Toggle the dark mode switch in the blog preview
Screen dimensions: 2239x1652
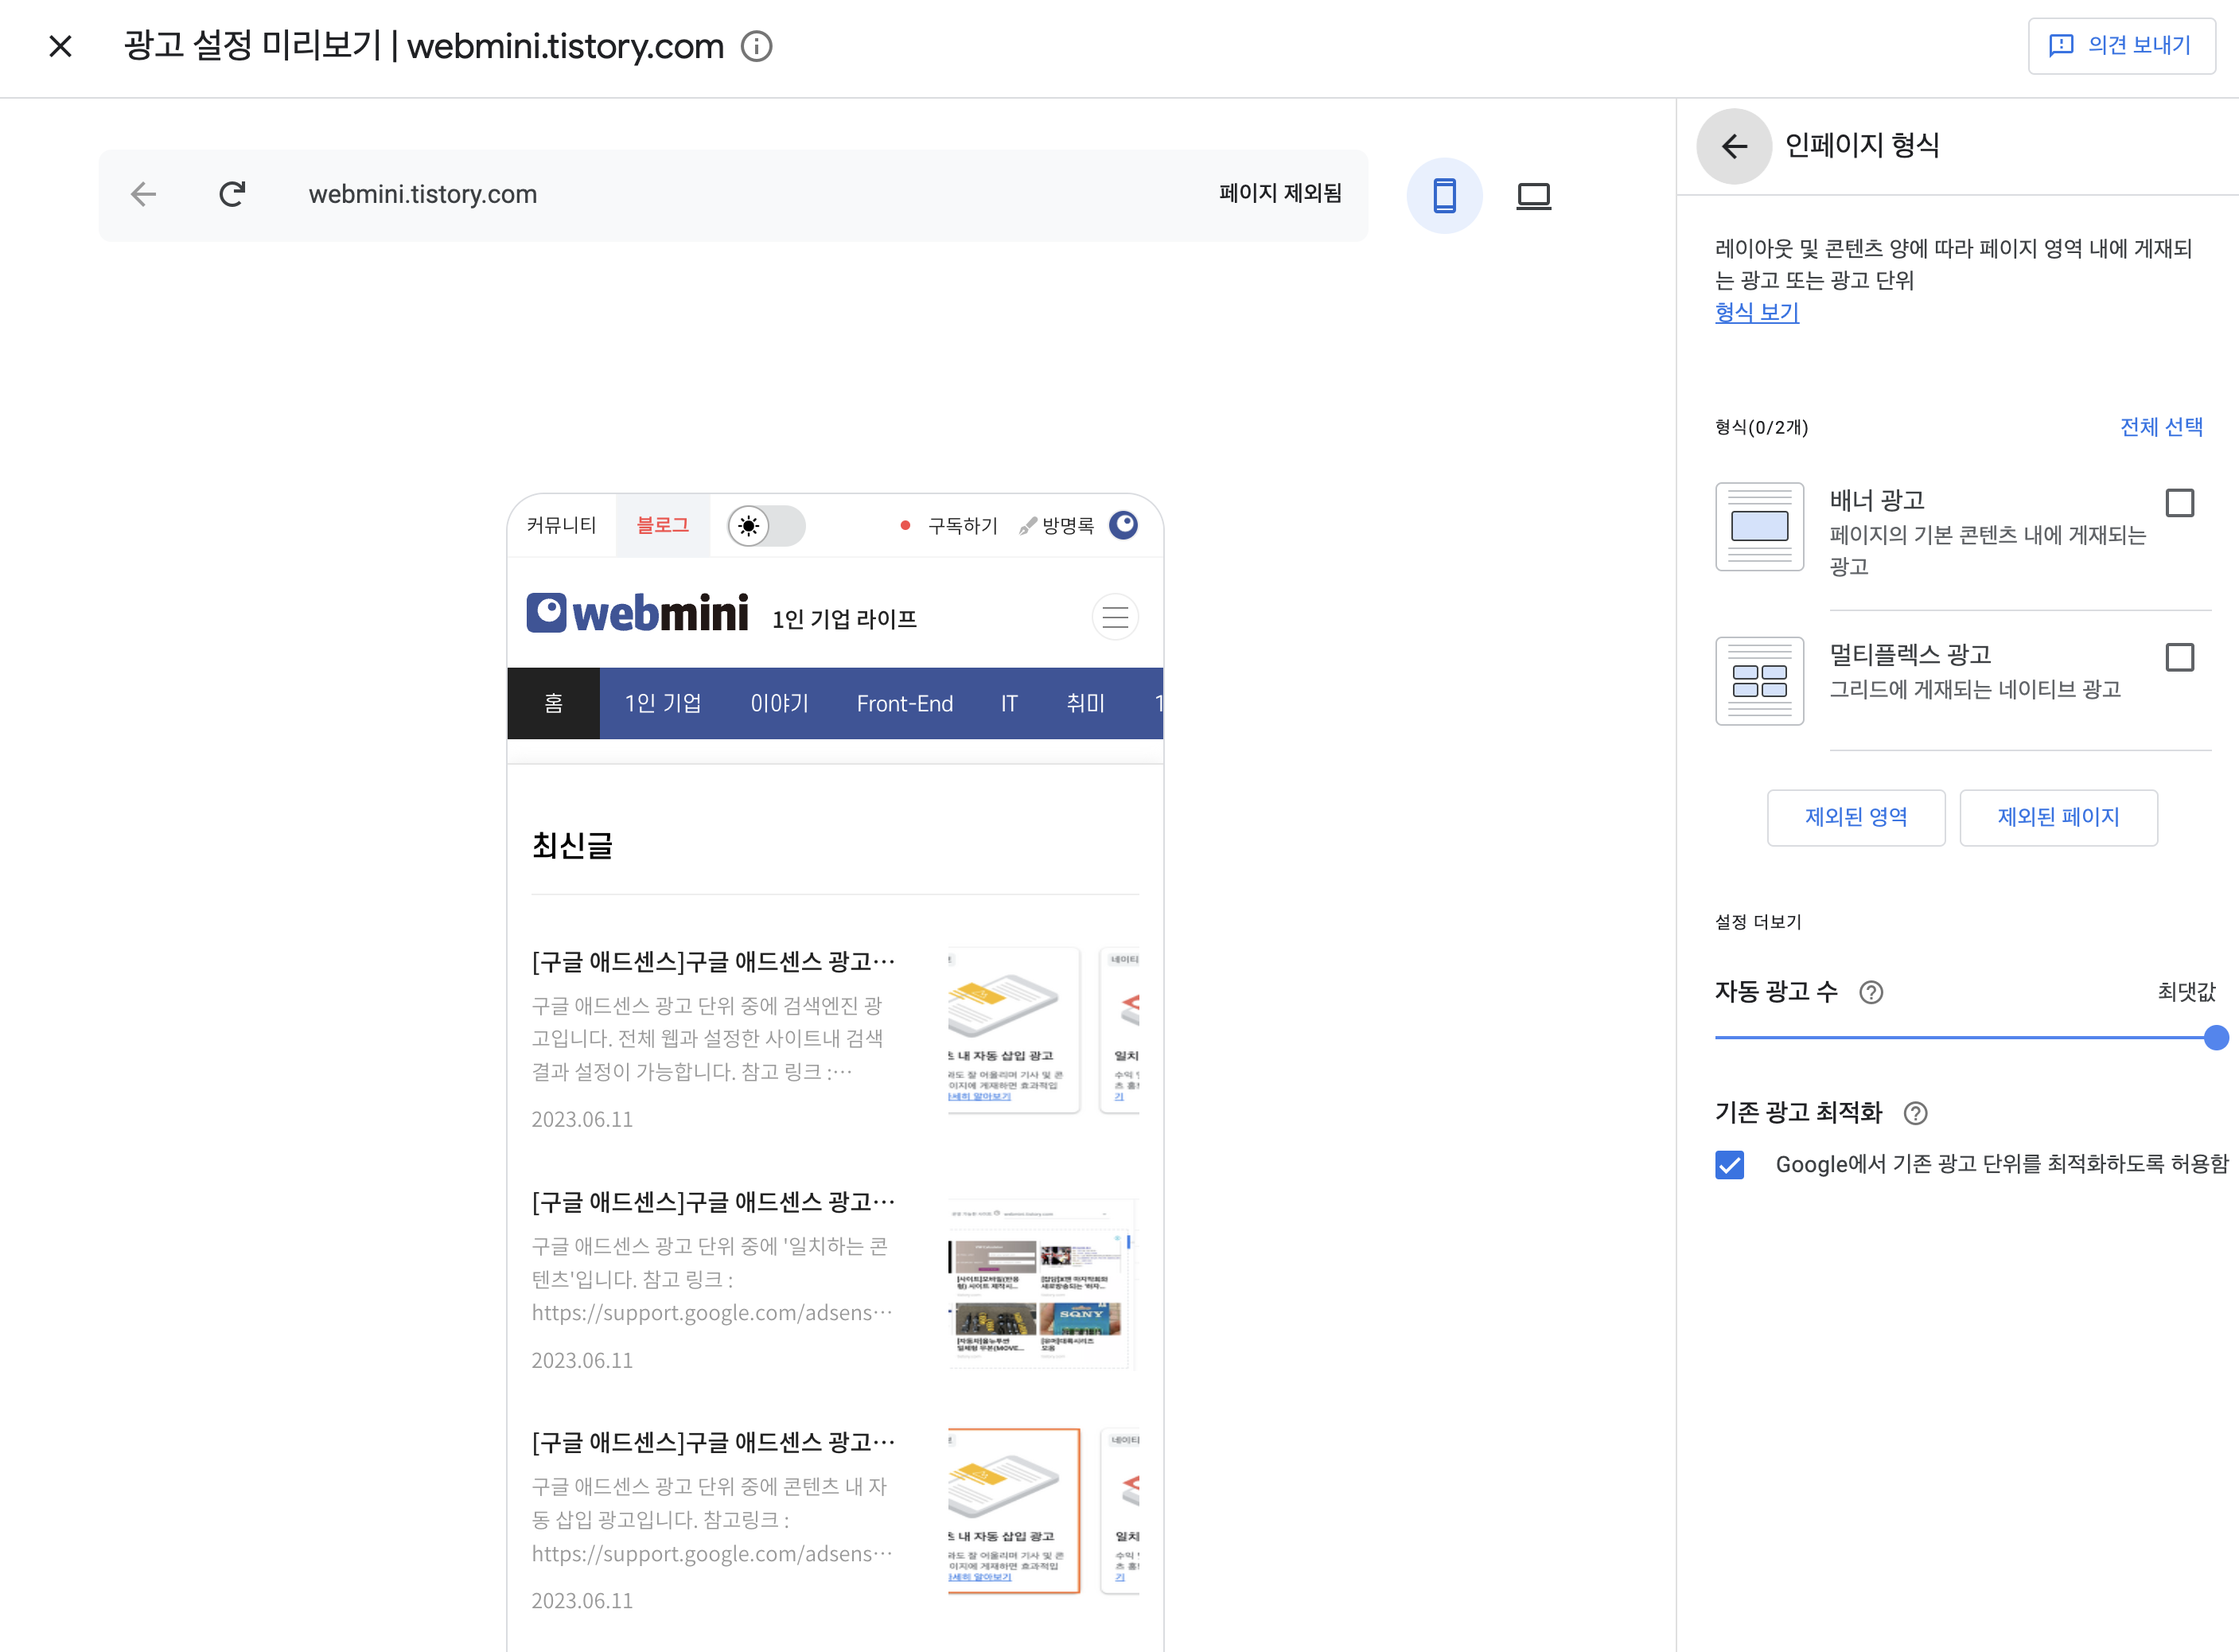(x=766, y=526)
